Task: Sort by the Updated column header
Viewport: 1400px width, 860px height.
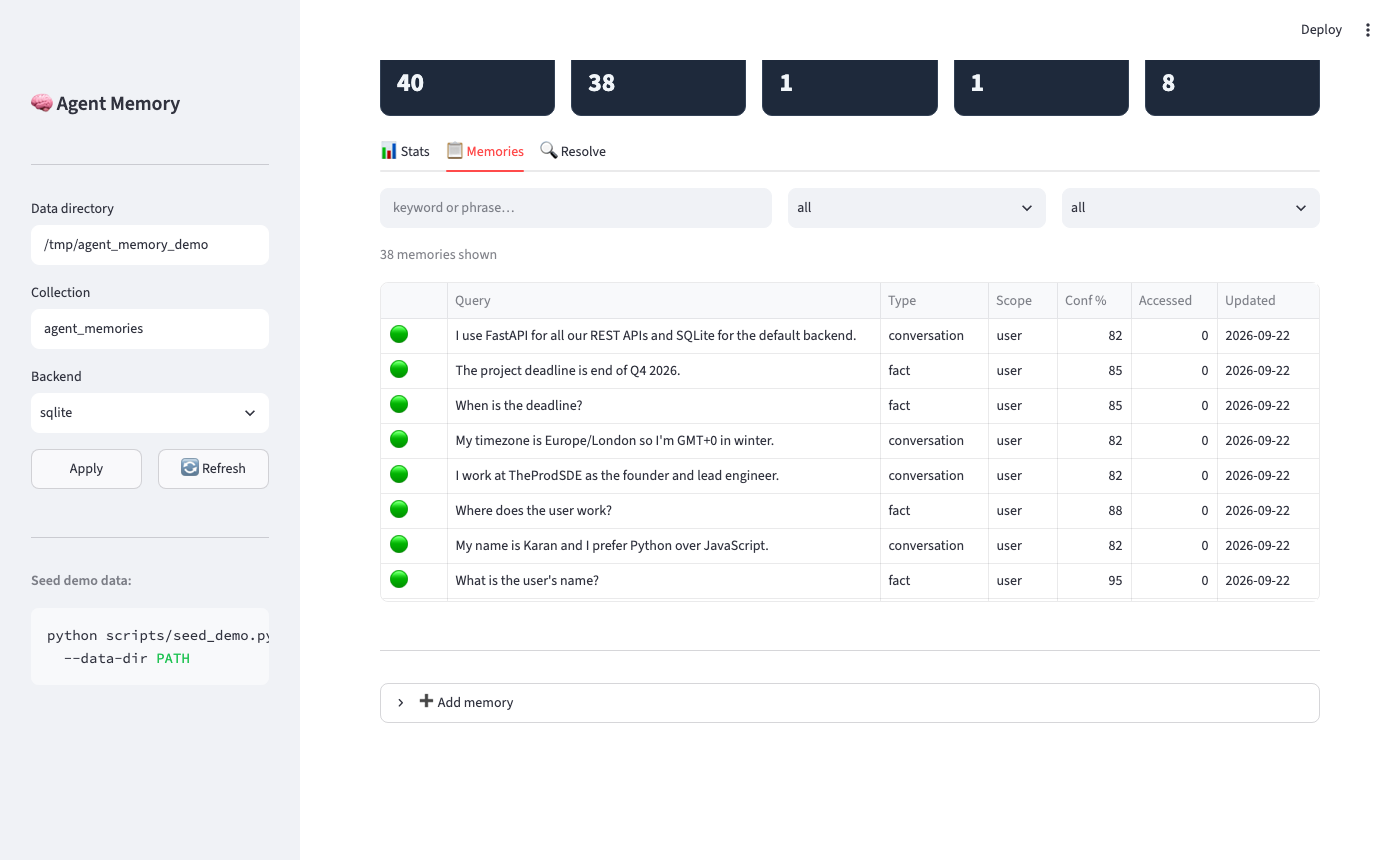Action: point(1268,300)
